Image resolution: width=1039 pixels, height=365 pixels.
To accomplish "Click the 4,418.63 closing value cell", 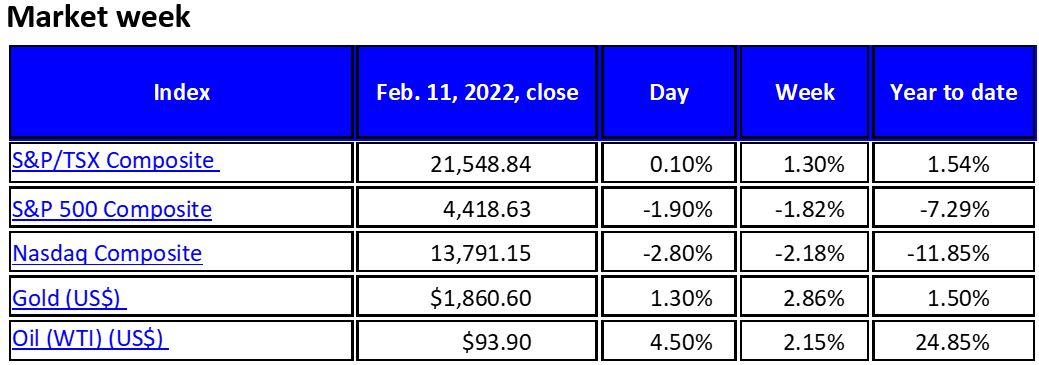I will pyautogui.click(x=477, y=209).
